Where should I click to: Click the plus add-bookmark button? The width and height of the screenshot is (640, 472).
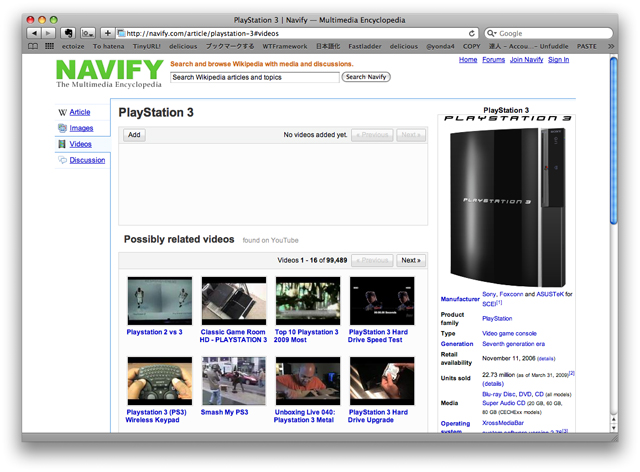(x=107, y=33)
